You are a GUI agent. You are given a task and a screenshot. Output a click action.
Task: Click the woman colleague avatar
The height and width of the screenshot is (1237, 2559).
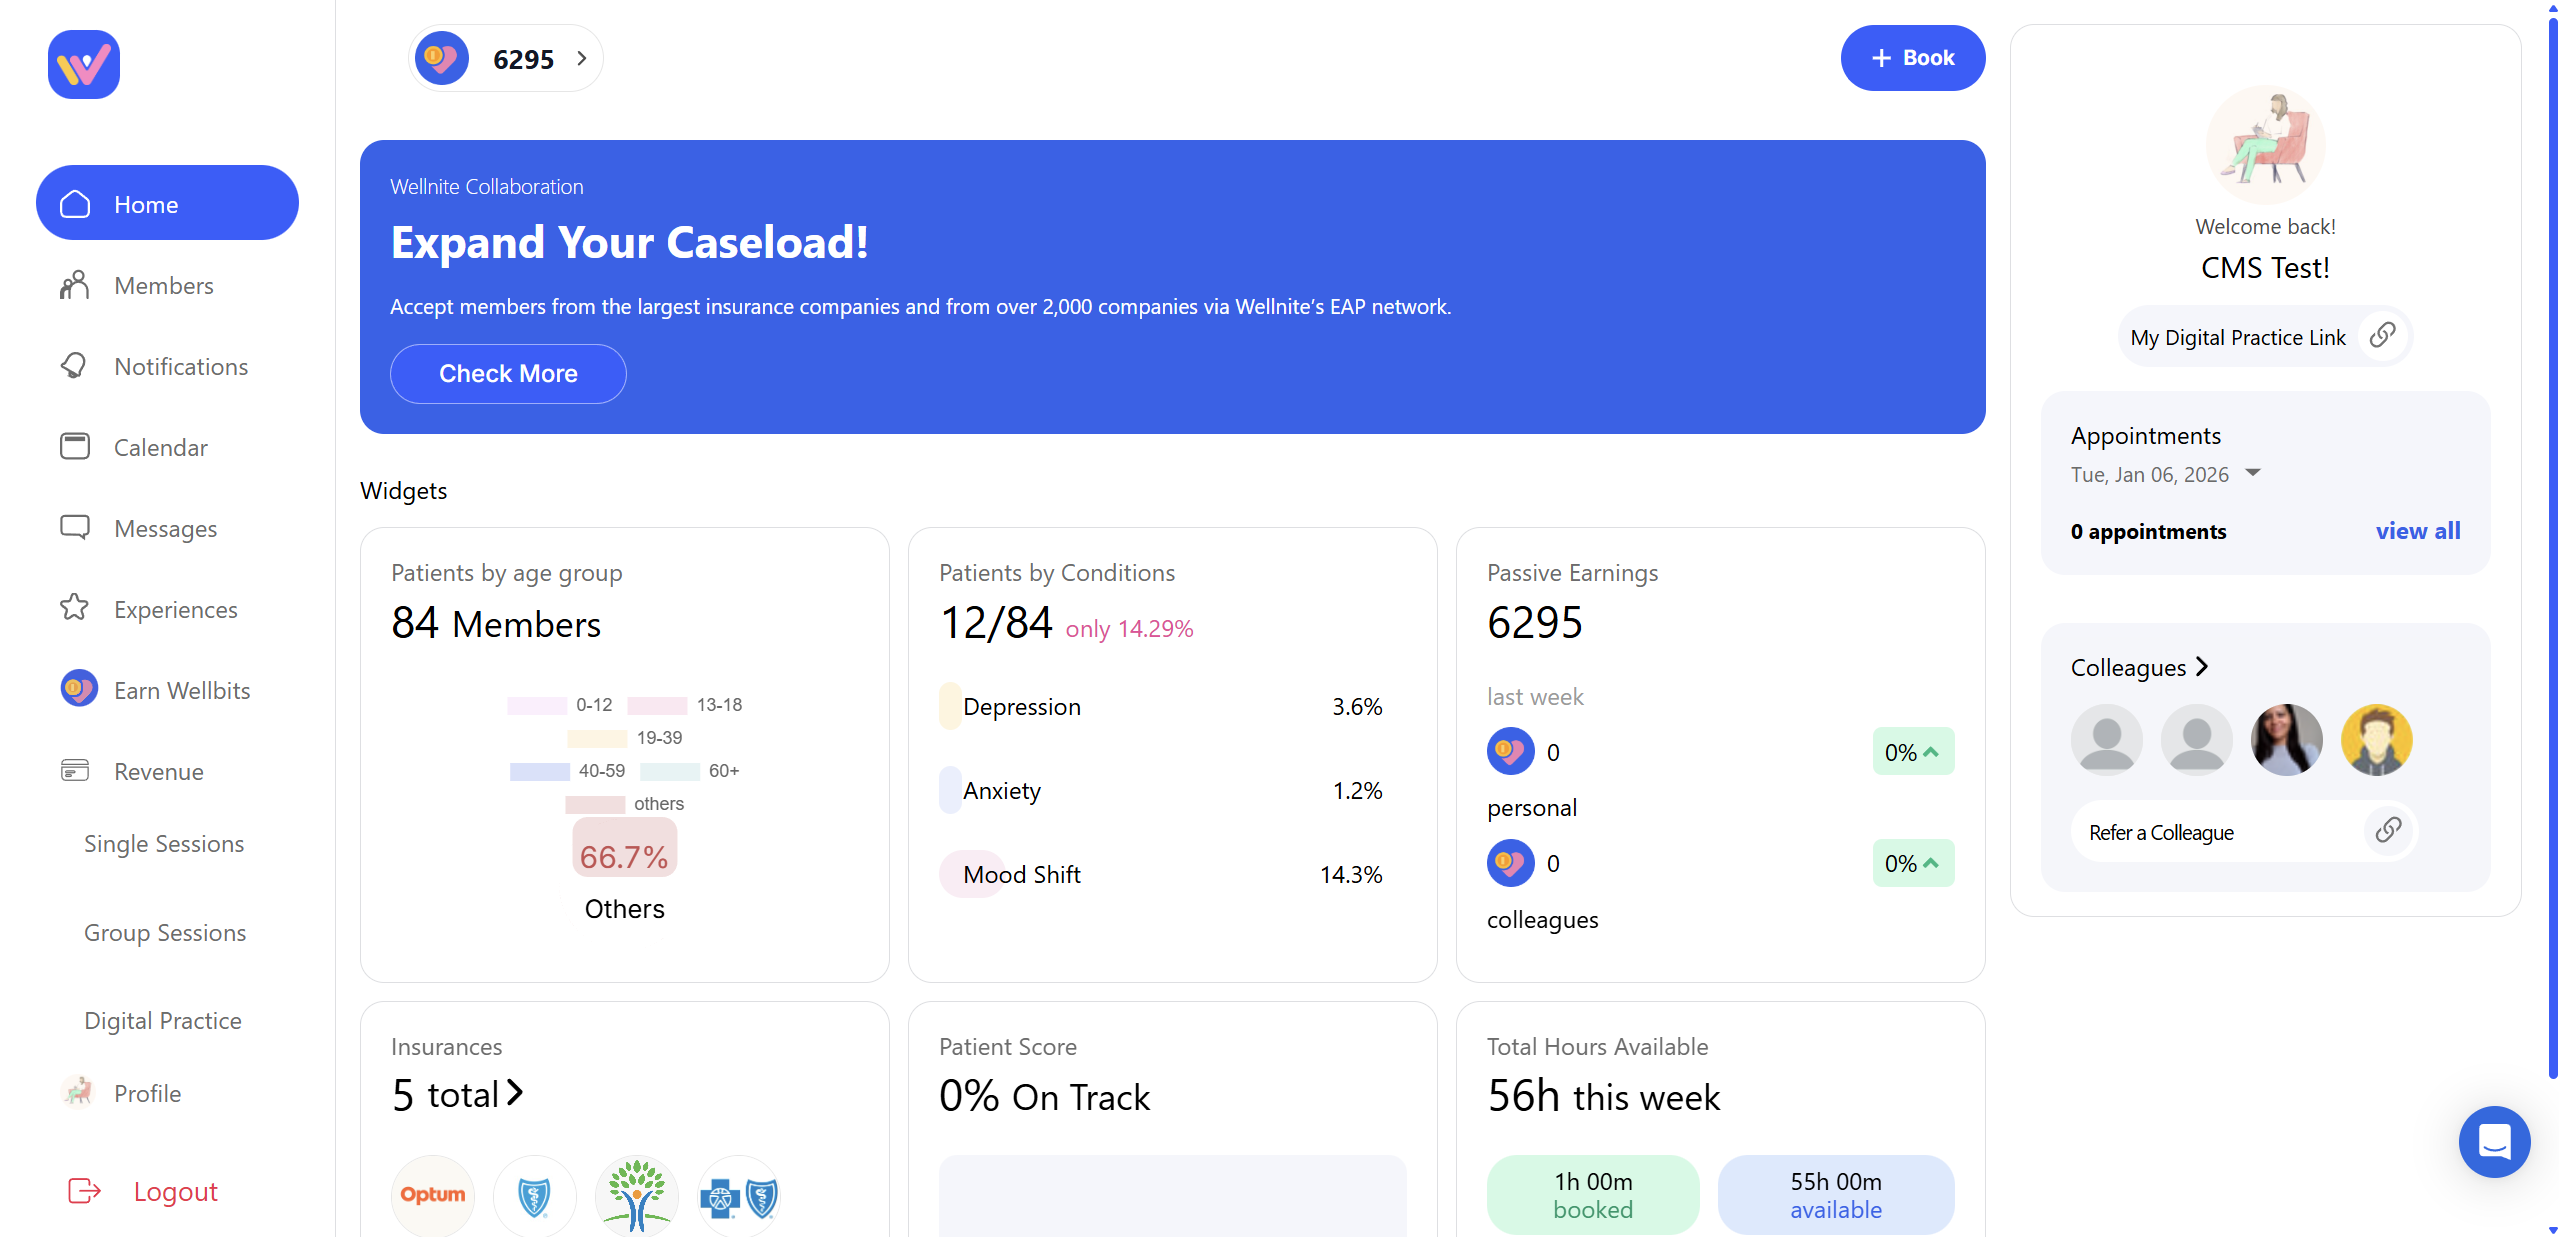2286,740
